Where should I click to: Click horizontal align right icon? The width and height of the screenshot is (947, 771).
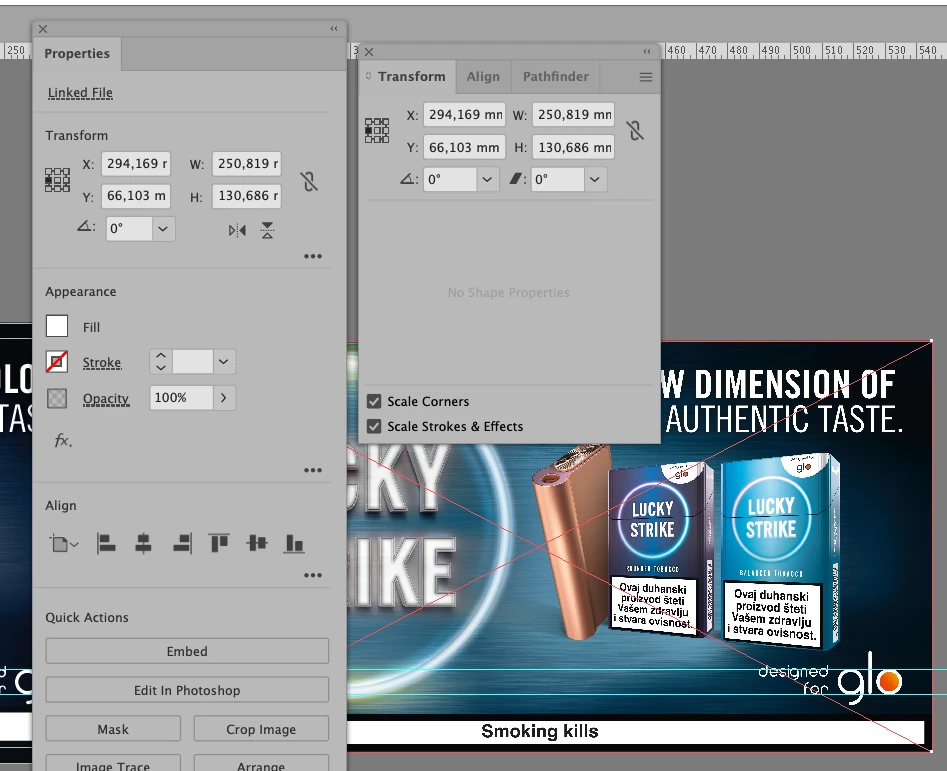coord(182,543)
